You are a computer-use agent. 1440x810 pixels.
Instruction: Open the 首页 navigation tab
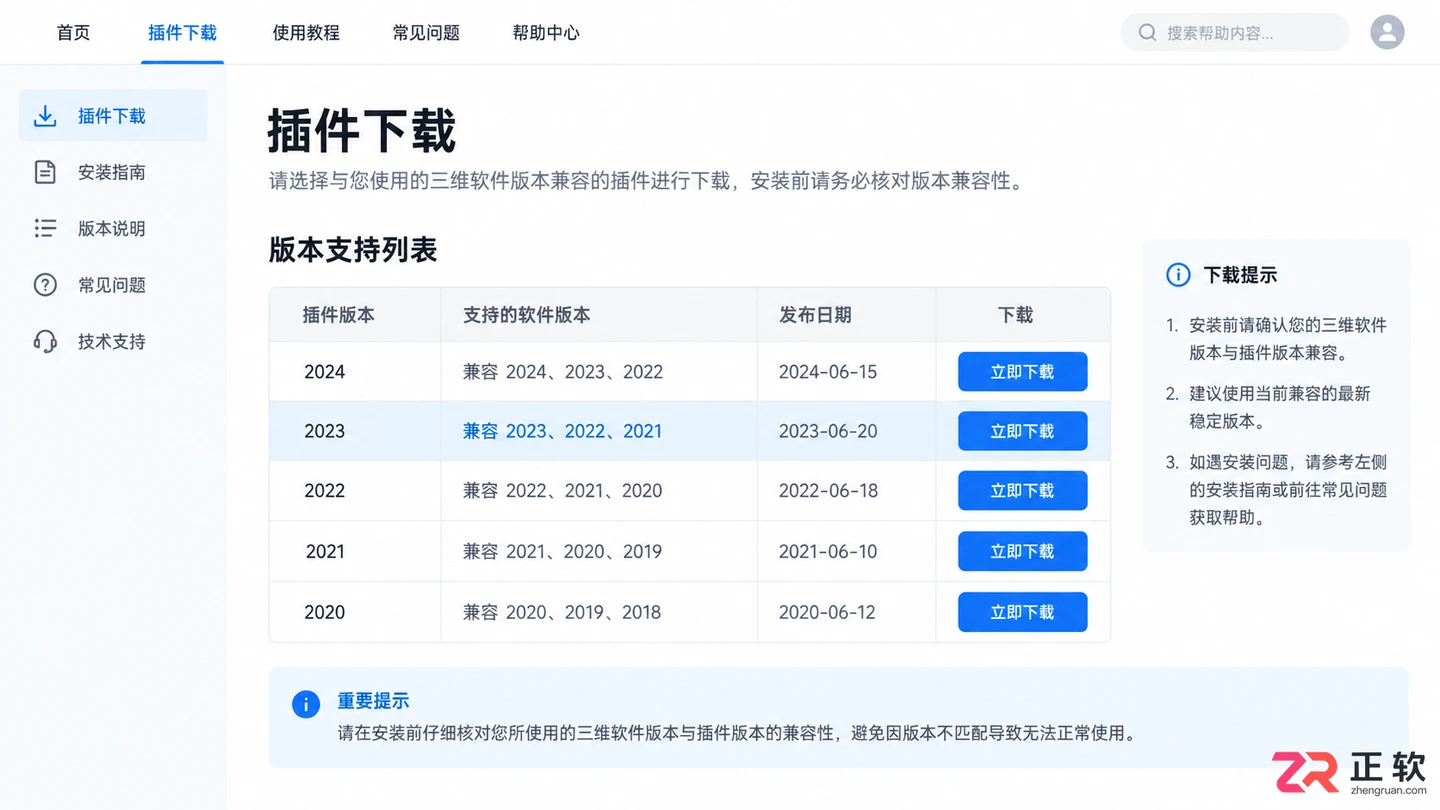pyautogui.click(x=73, y=33)
